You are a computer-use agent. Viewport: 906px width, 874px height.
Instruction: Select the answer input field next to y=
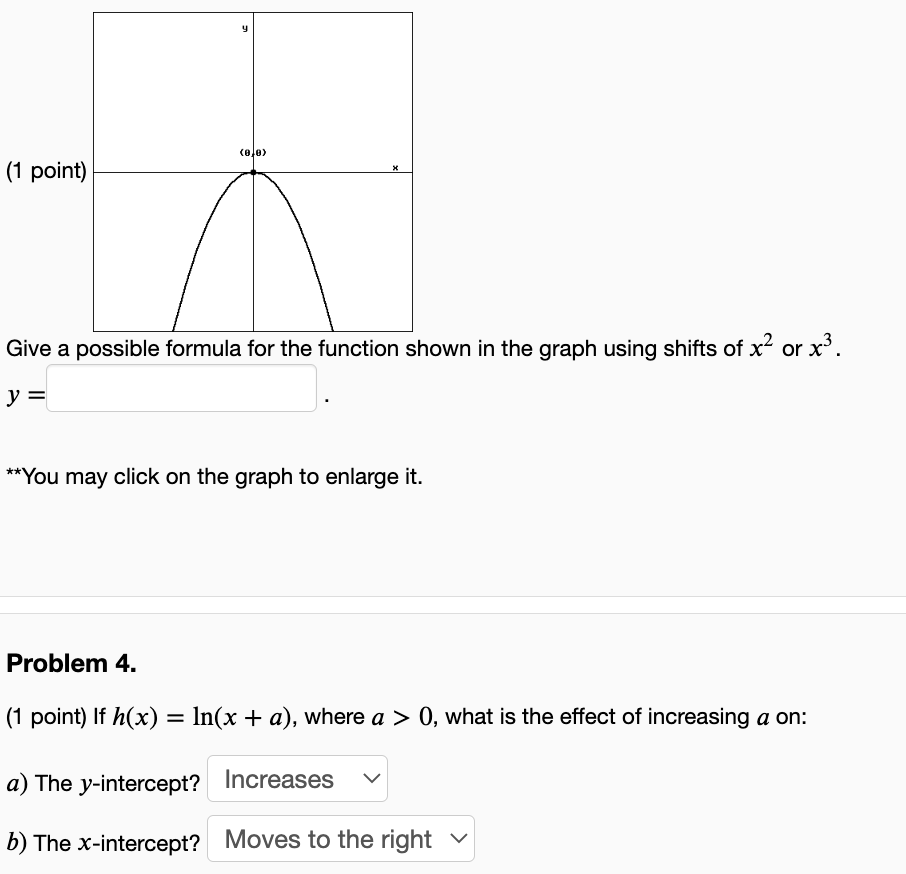[182, 388]
